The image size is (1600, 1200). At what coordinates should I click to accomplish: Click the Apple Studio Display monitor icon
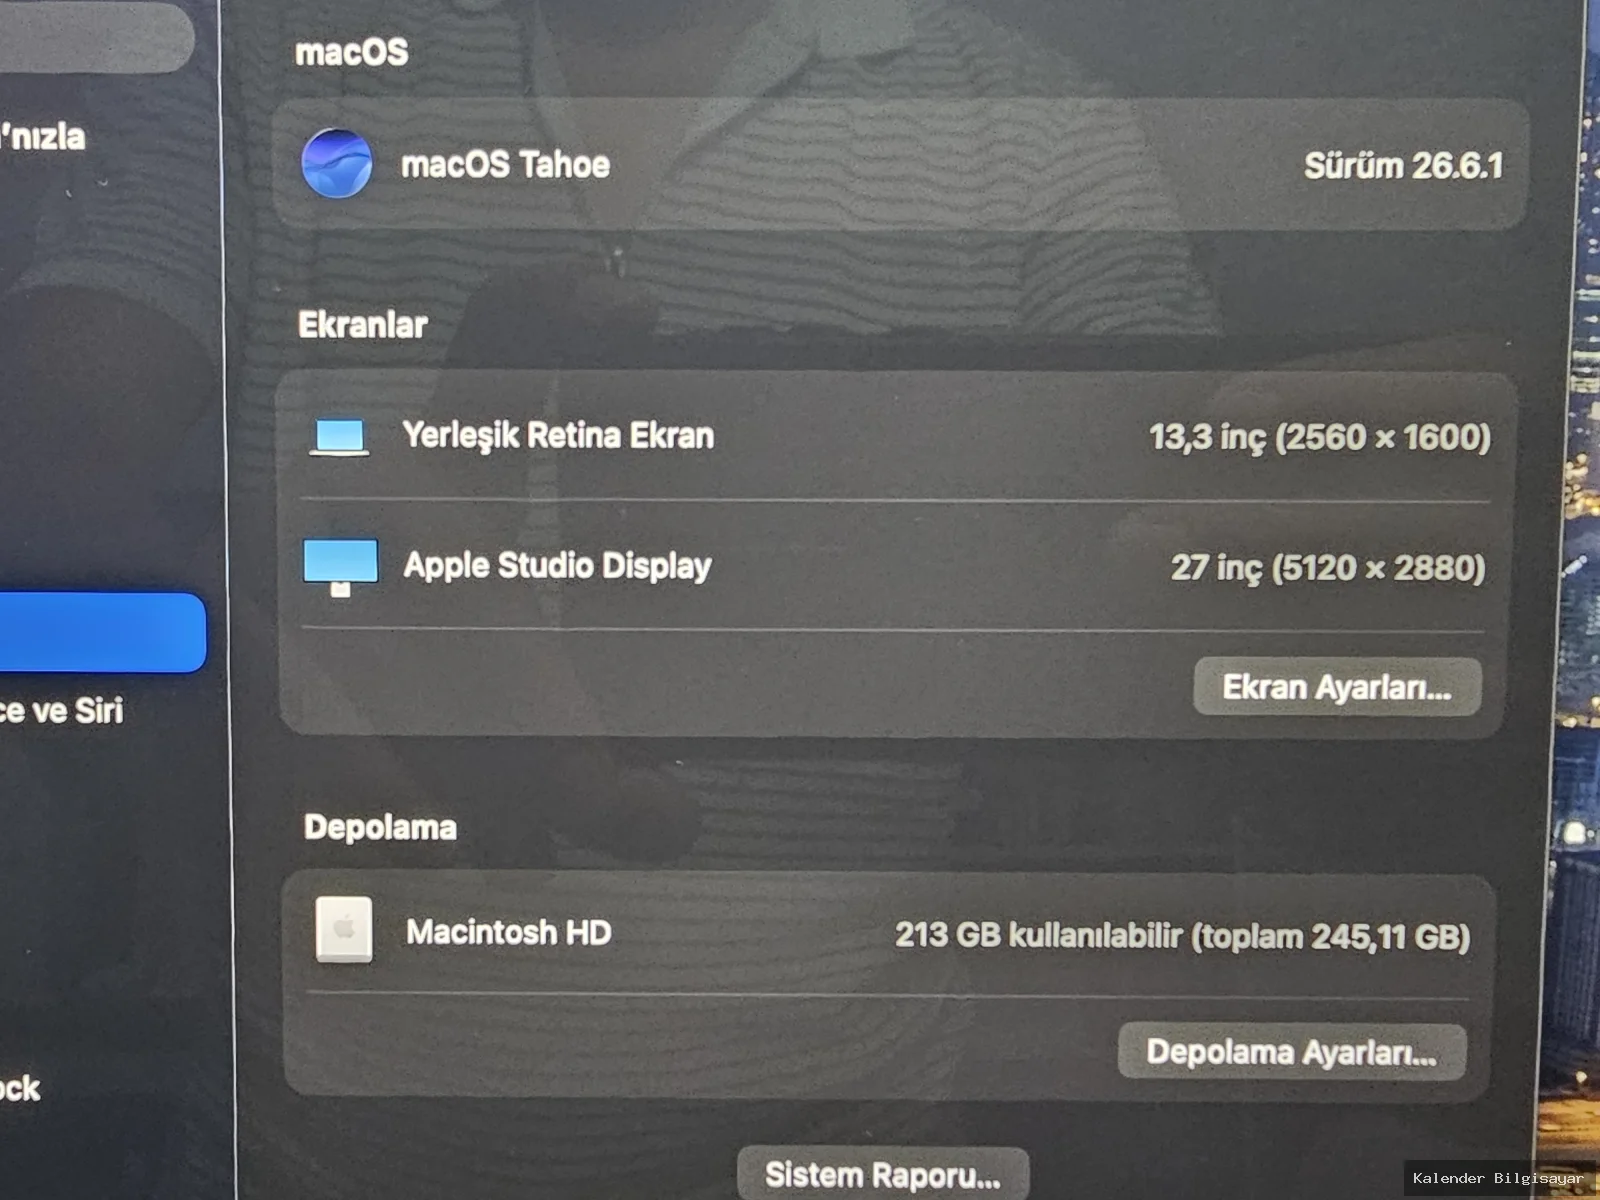click(x=340, y=567)
